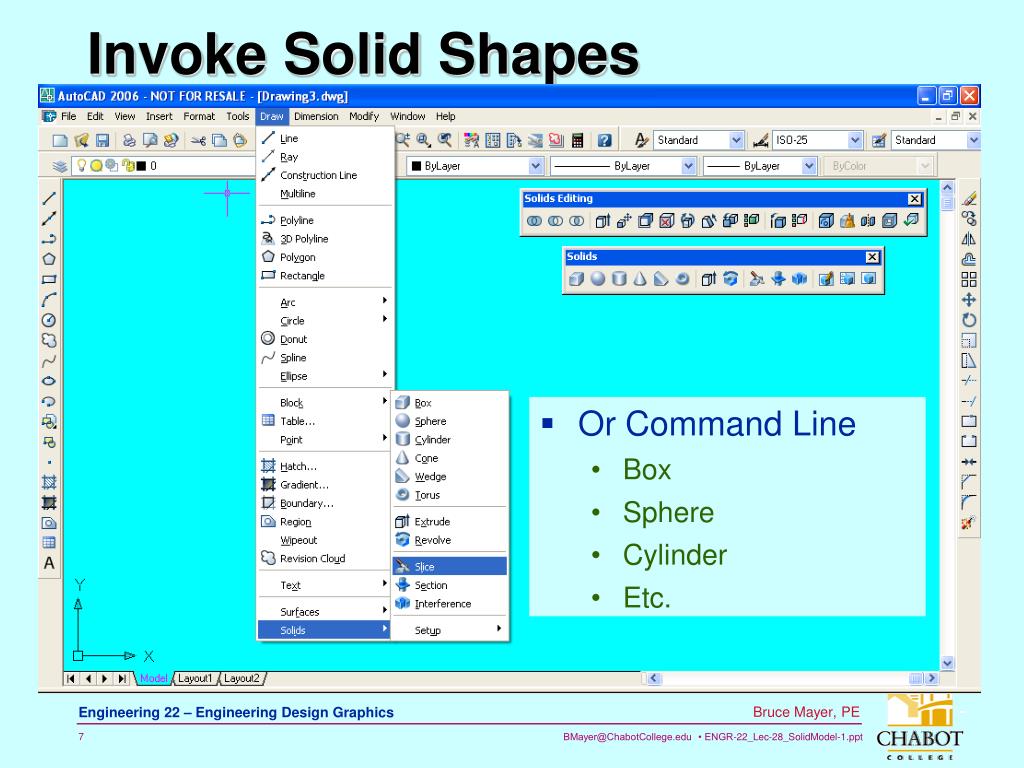Click the last-tab navigation arrow beside Model
This screenshot has width=1024, height=768.
coord(122,679)
